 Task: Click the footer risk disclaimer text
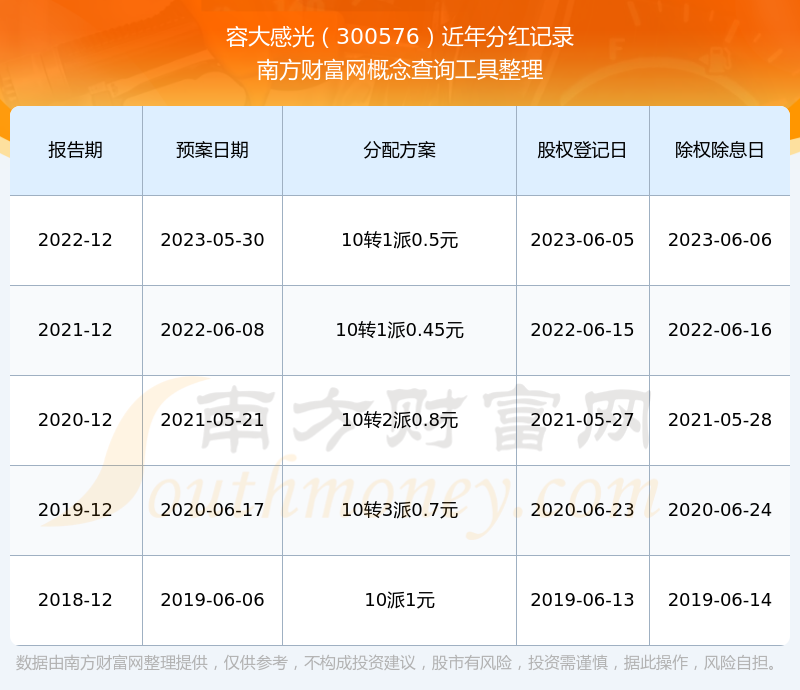click(400, 660)
